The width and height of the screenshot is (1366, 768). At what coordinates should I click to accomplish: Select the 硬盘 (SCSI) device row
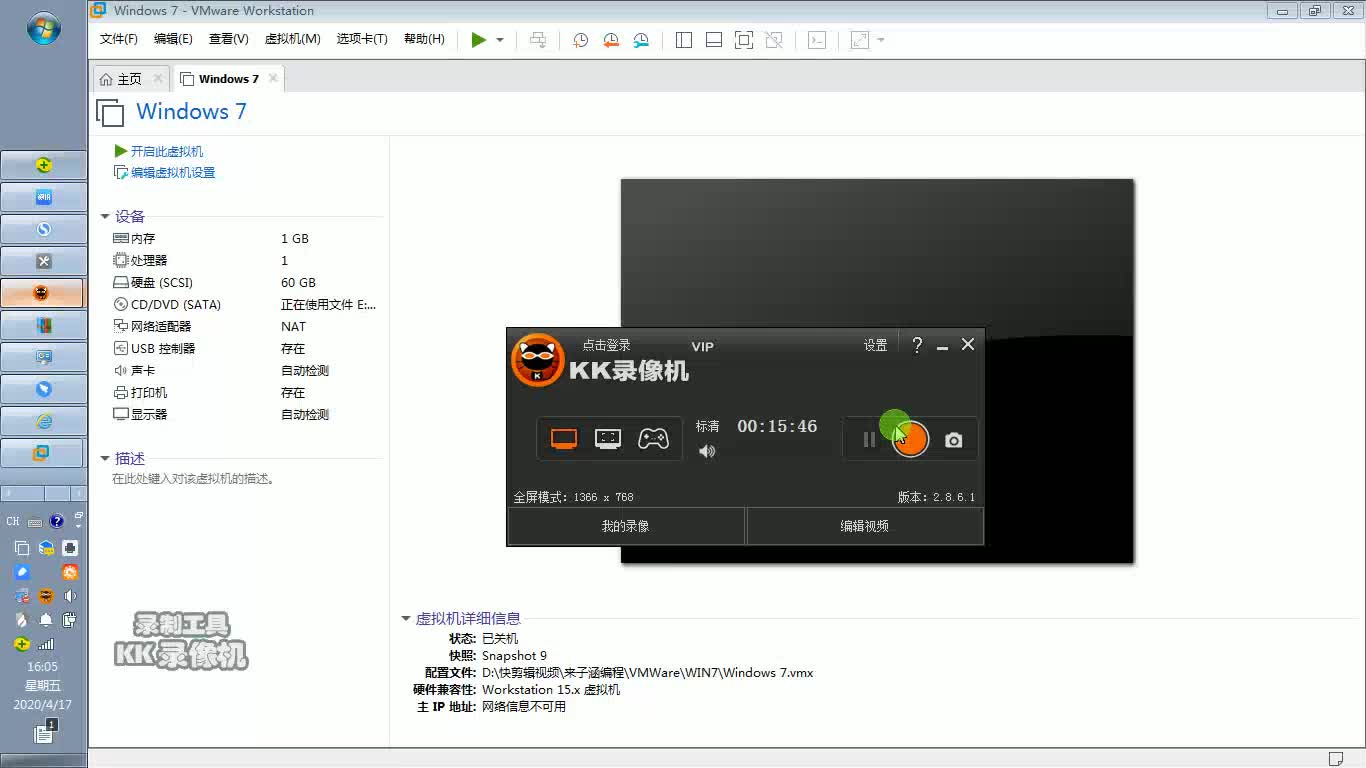246,283
